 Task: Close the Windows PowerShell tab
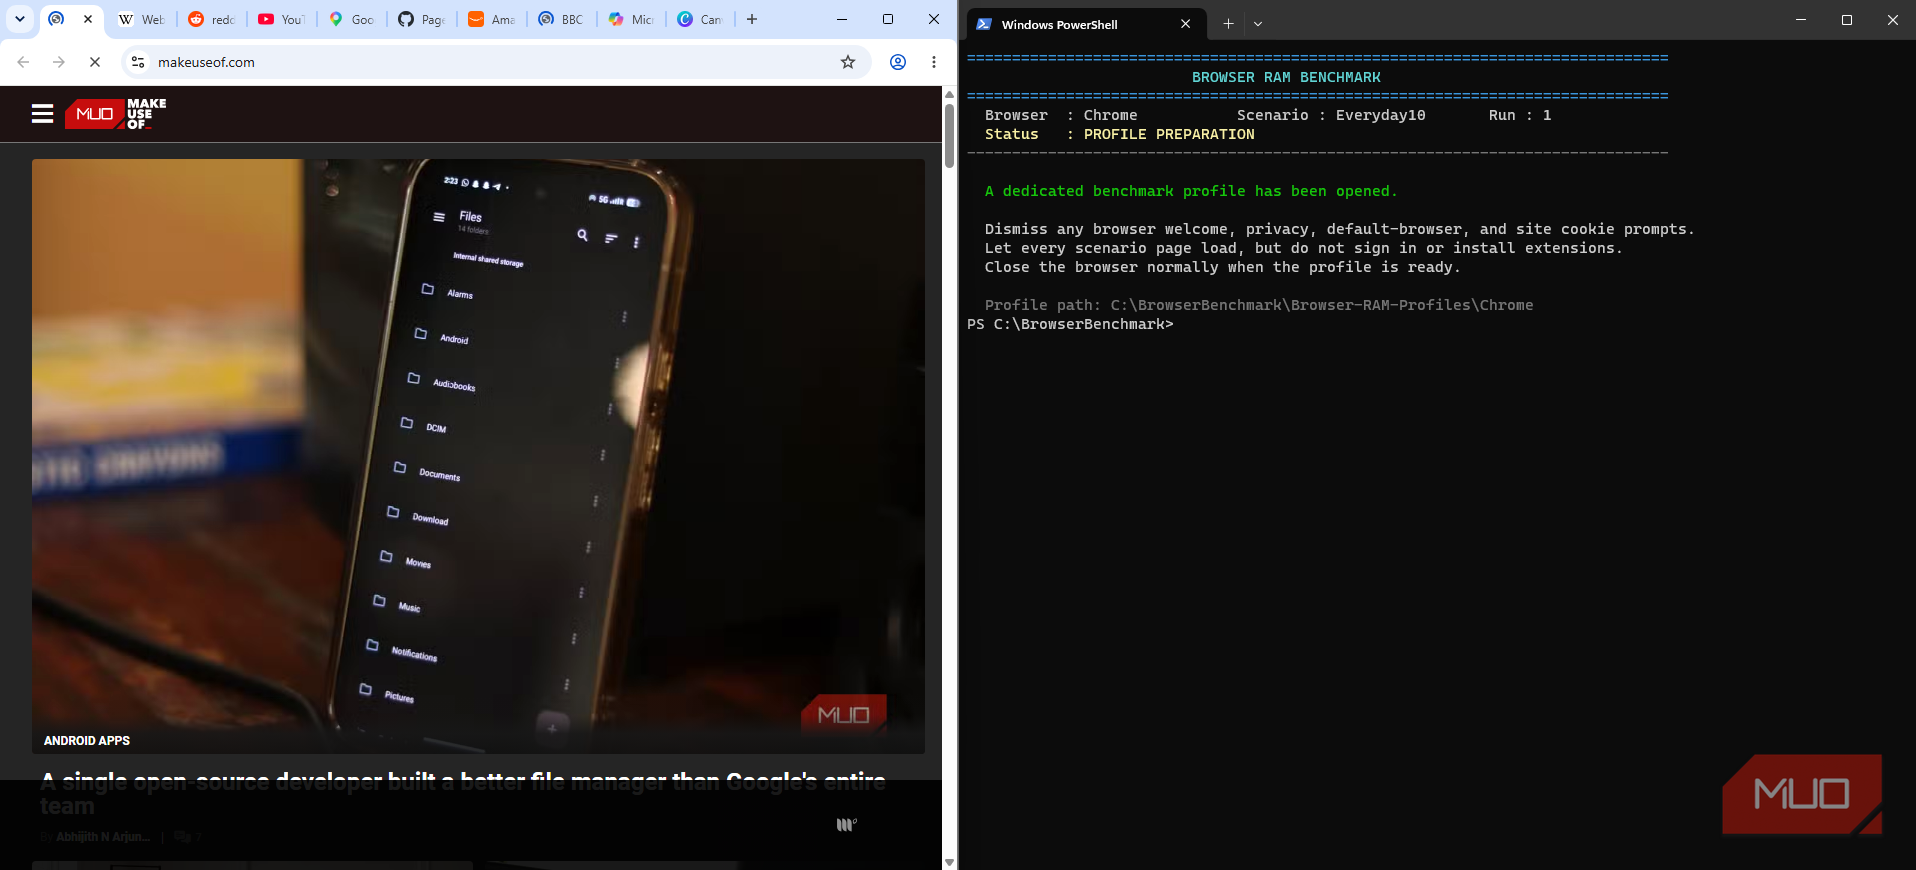(1186, 24)
